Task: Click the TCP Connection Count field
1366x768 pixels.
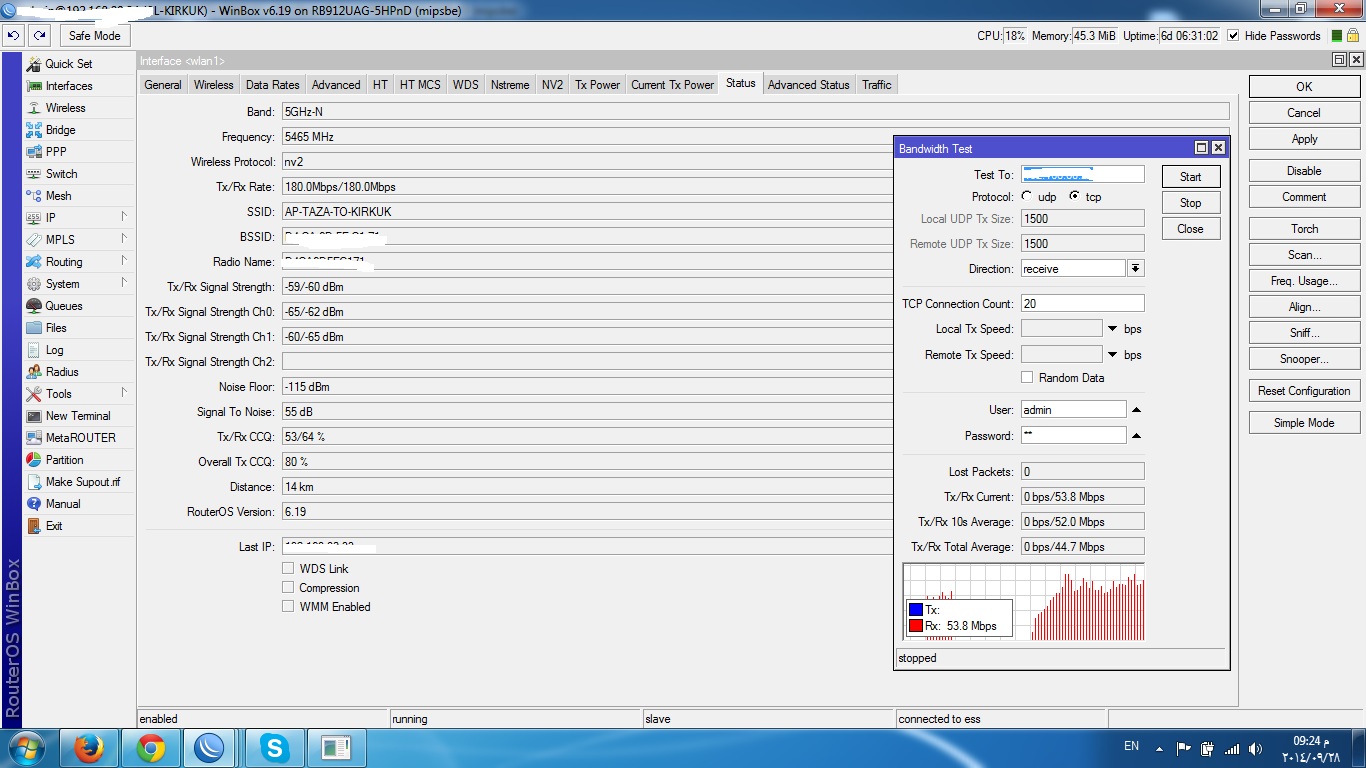Action: pos(1082,303)
